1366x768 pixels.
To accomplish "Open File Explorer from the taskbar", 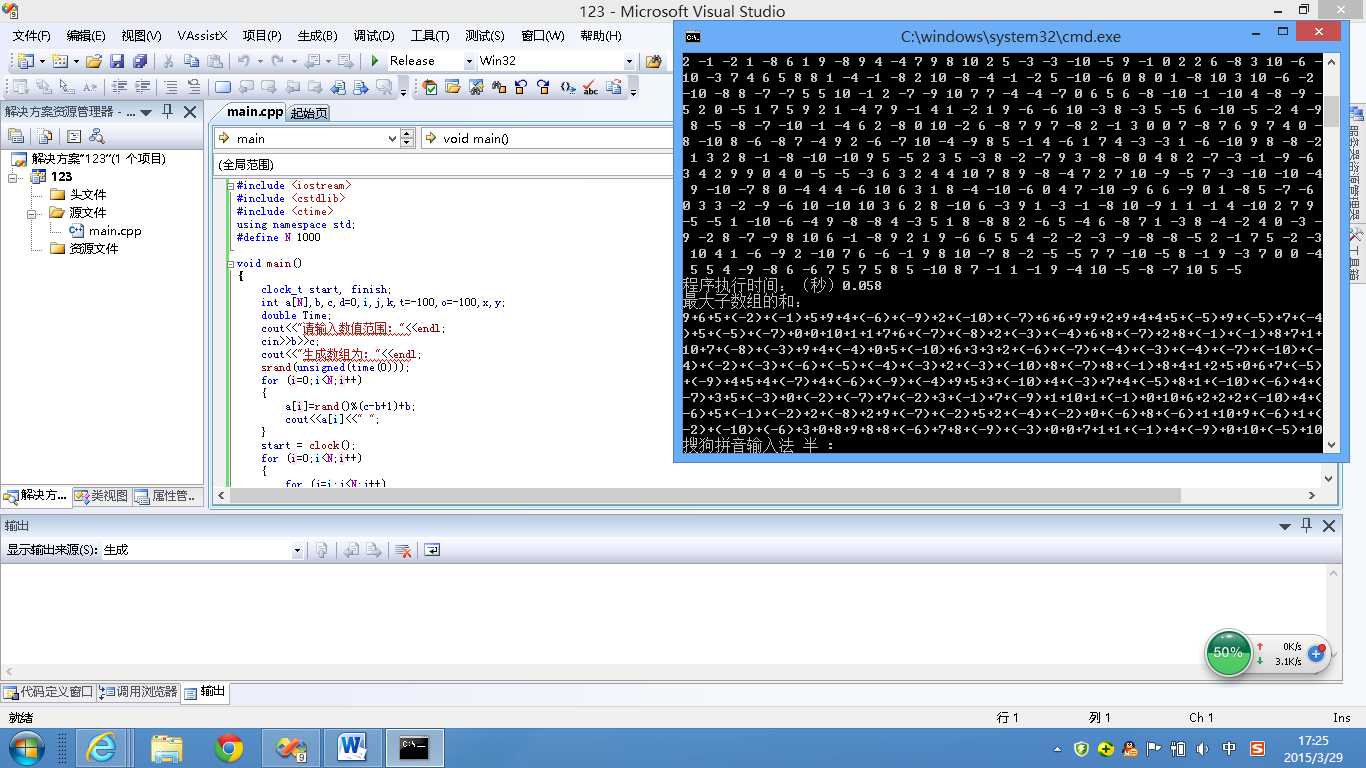I will pos(166,748).
